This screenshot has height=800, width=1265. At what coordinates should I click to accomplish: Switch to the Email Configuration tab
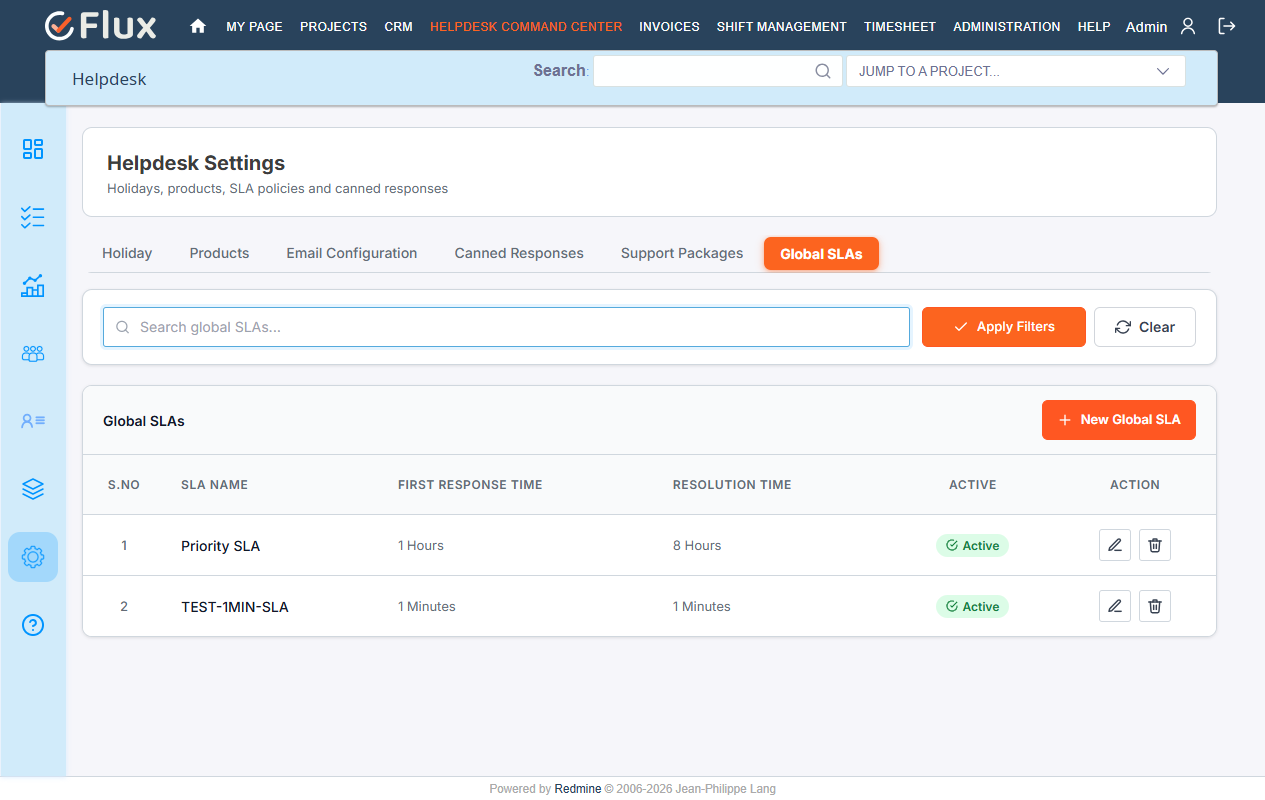click(352, 253)
